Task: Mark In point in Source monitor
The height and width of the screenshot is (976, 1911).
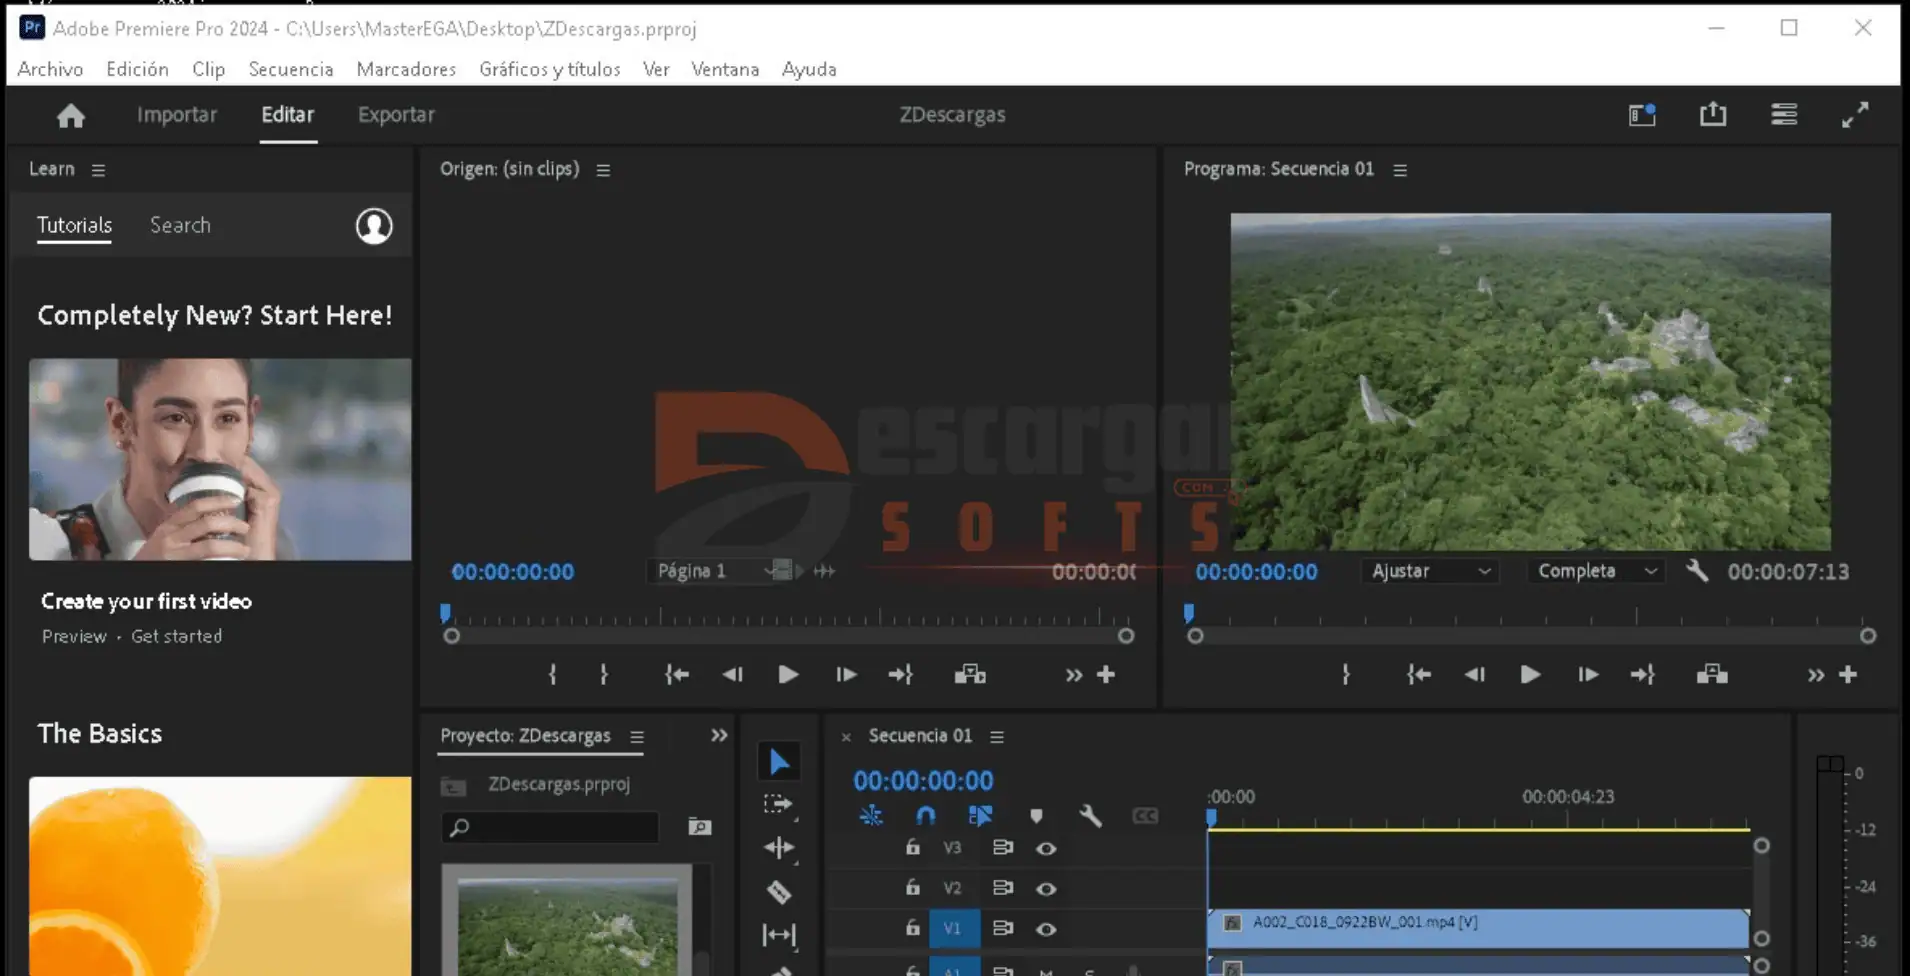Action: 552,675
